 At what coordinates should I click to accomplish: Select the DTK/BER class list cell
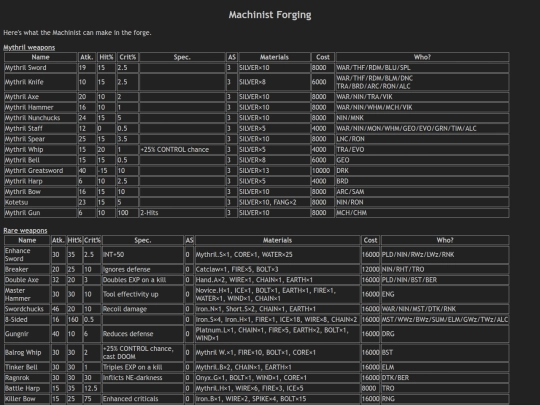click(x=445, y=378)
